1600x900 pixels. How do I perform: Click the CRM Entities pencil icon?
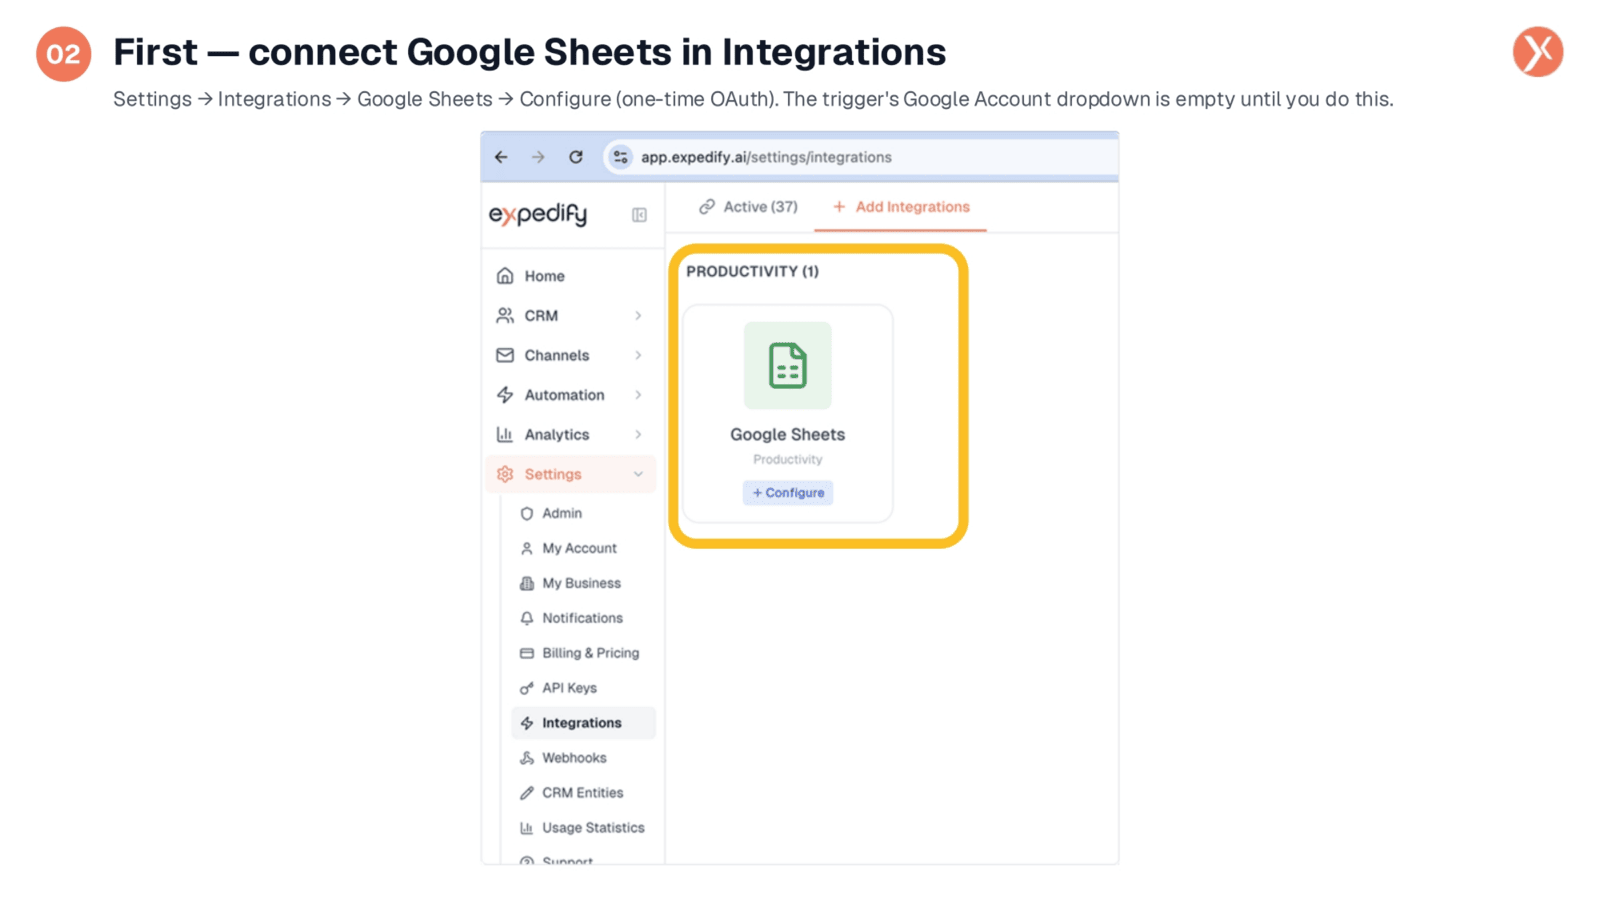pyautogui.click(x=527, y=793)
